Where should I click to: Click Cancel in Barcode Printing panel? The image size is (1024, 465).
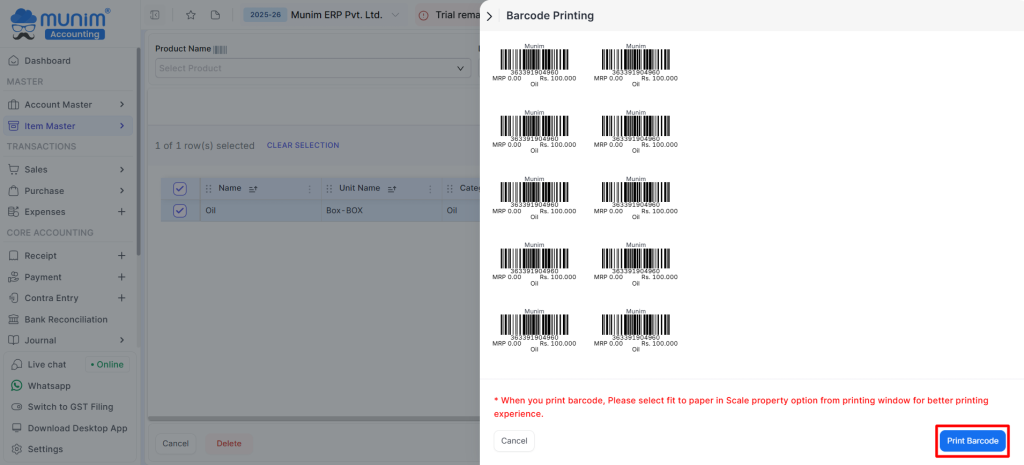tap(514, 441)
